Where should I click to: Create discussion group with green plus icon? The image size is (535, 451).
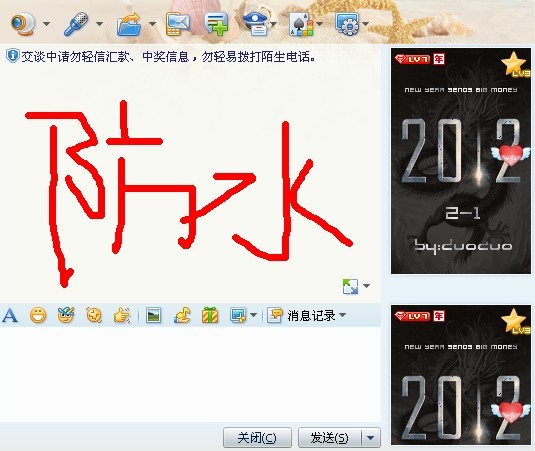click(x=216, y=24)
